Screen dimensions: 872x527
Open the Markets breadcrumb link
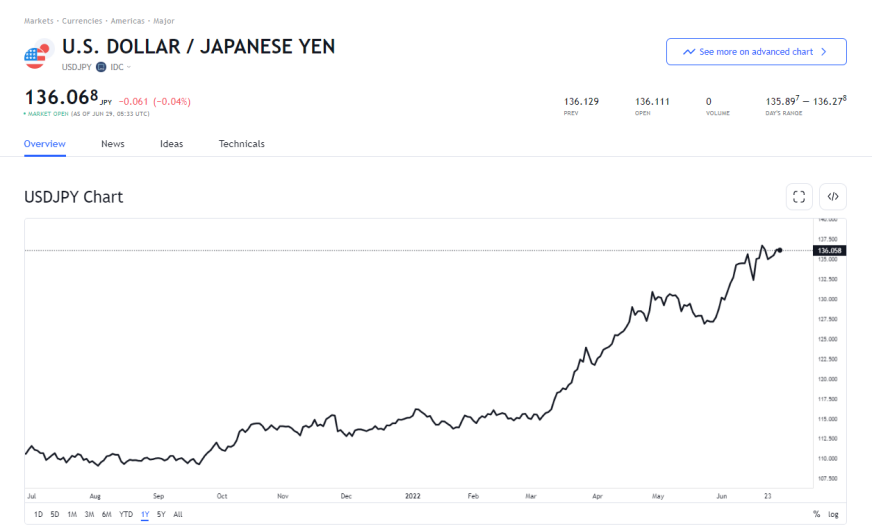tap(39, 20)
